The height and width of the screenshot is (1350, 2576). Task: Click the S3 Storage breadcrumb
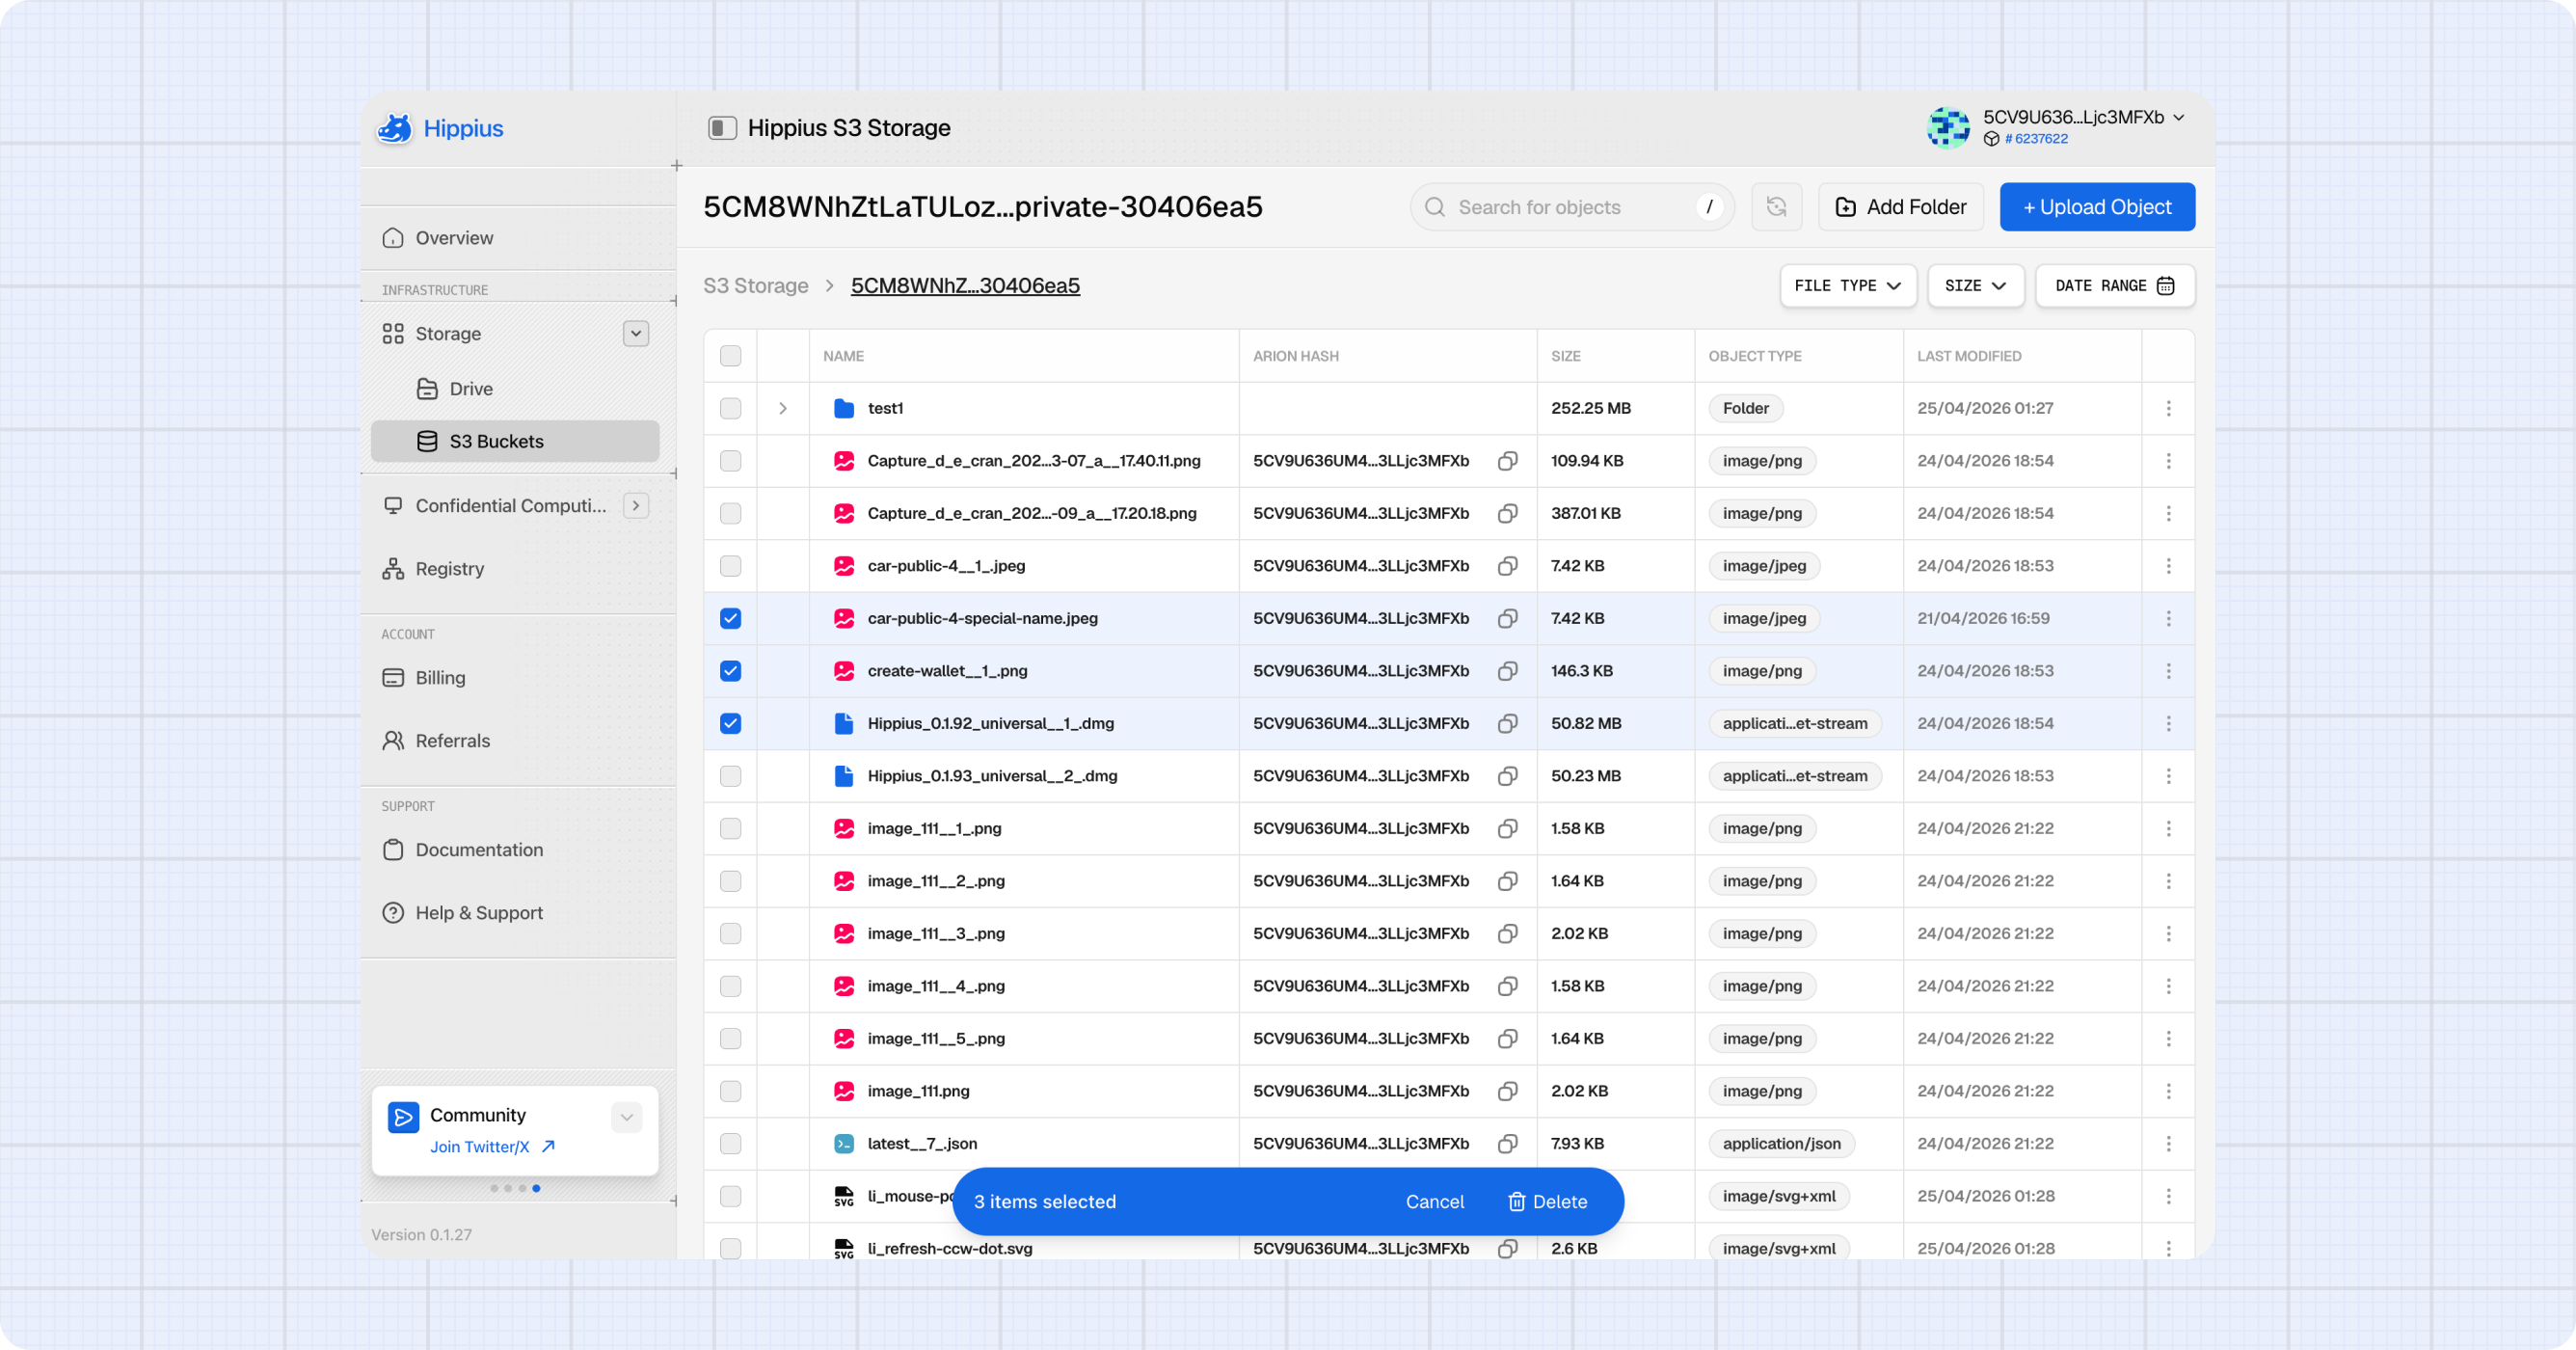755,286
